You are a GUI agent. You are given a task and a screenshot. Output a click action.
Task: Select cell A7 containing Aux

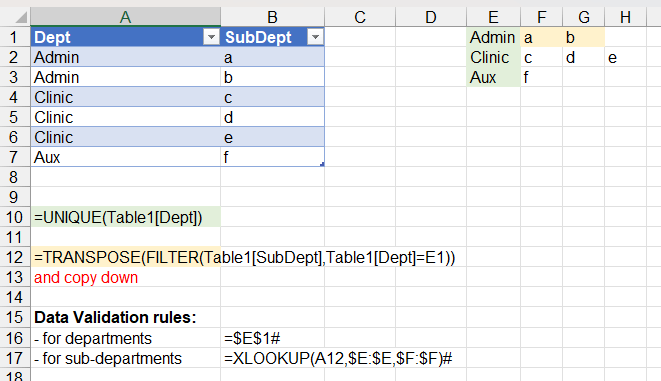tap(126, 157)
